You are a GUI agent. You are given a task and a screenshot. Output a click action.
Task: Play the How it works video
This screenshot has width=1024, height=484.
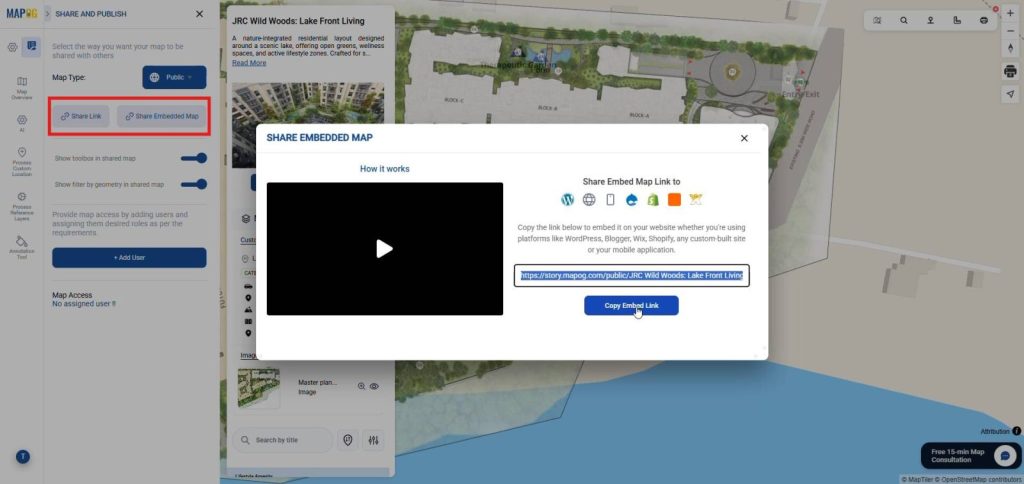pyautogui.click(x=385, y=249)
